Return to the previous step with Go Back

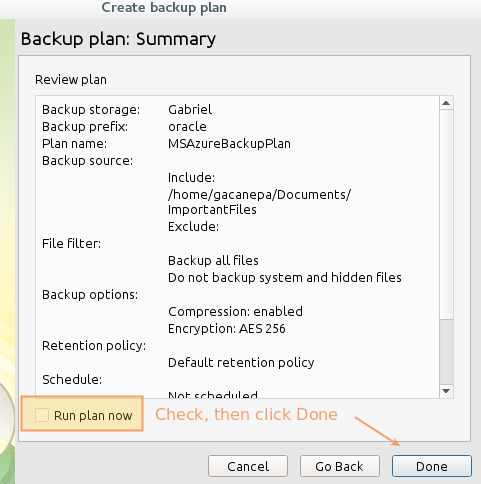tap(339, 466)
